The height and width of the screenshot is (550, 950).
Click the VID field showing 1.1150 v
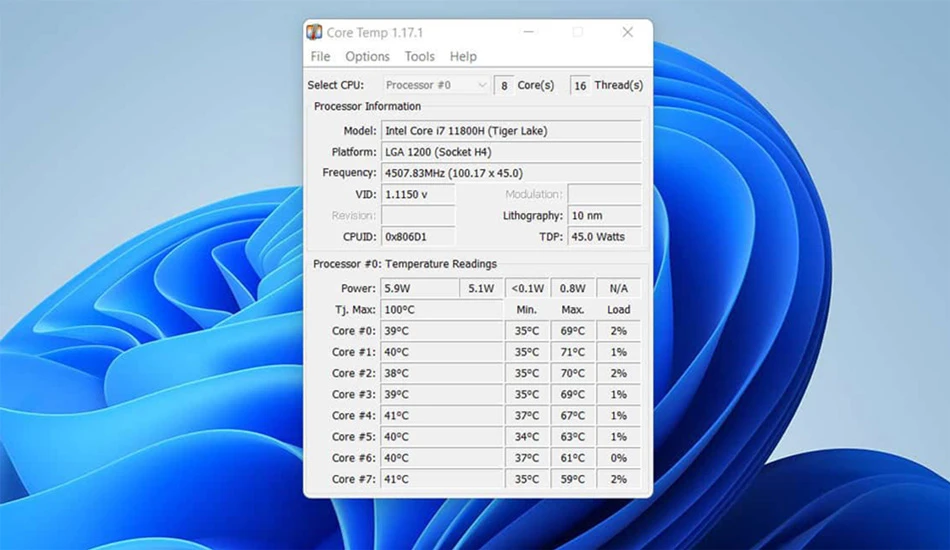click(418, 194)
